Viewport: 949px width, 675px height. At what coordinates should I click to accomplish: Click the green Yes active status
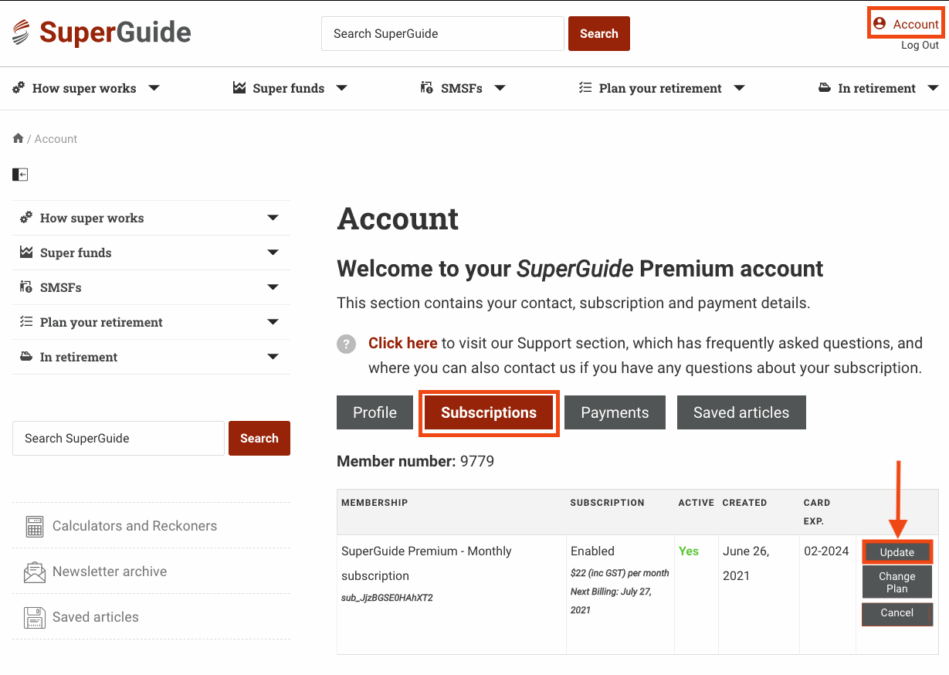(688, 551)
